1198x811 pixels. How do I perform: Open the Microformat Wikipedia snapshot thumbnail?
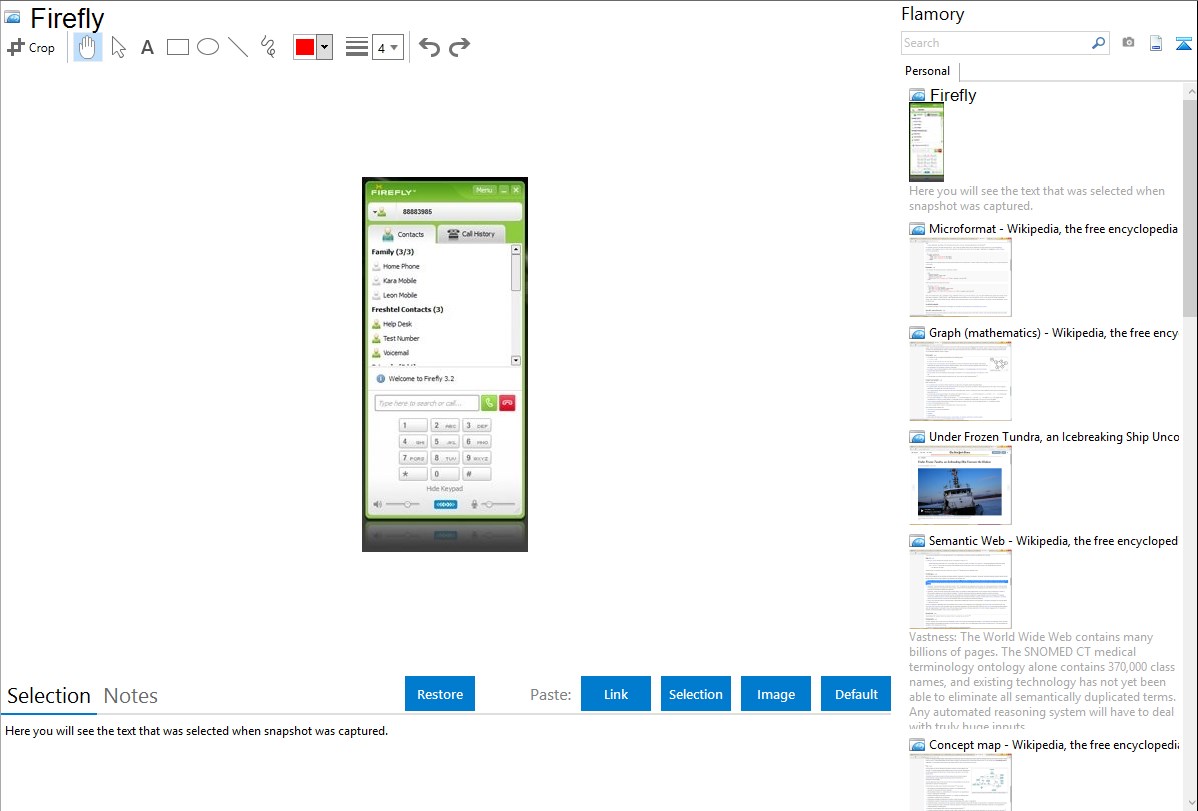coord(960,277)
